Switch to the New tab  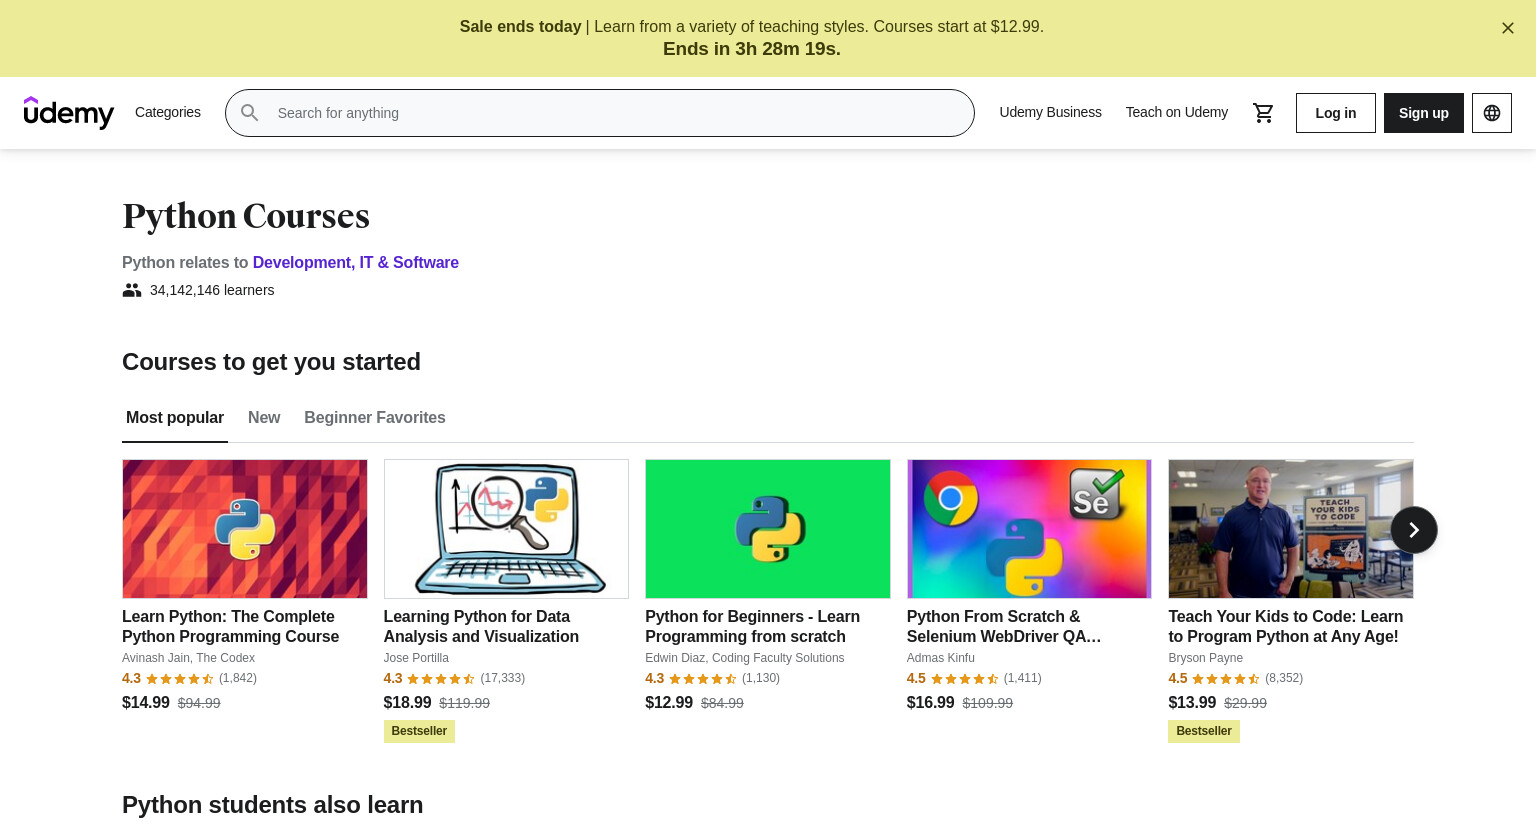point(264,418)
